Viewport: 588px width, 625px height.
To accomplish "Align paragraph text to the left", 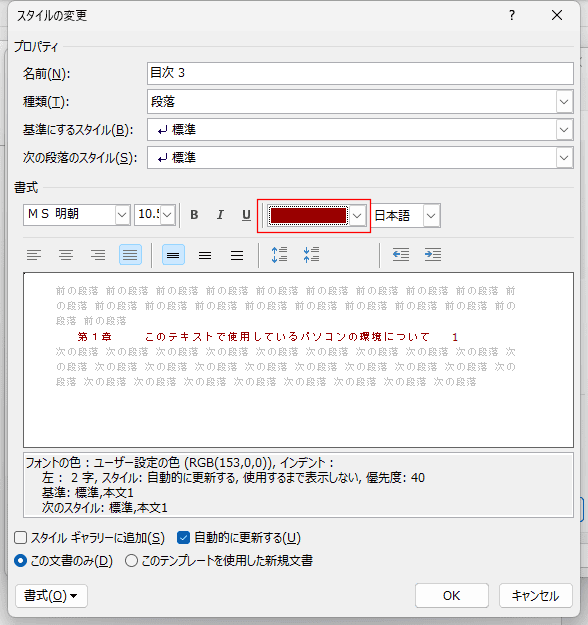I will pyautogui.click(x=34, y=255).
